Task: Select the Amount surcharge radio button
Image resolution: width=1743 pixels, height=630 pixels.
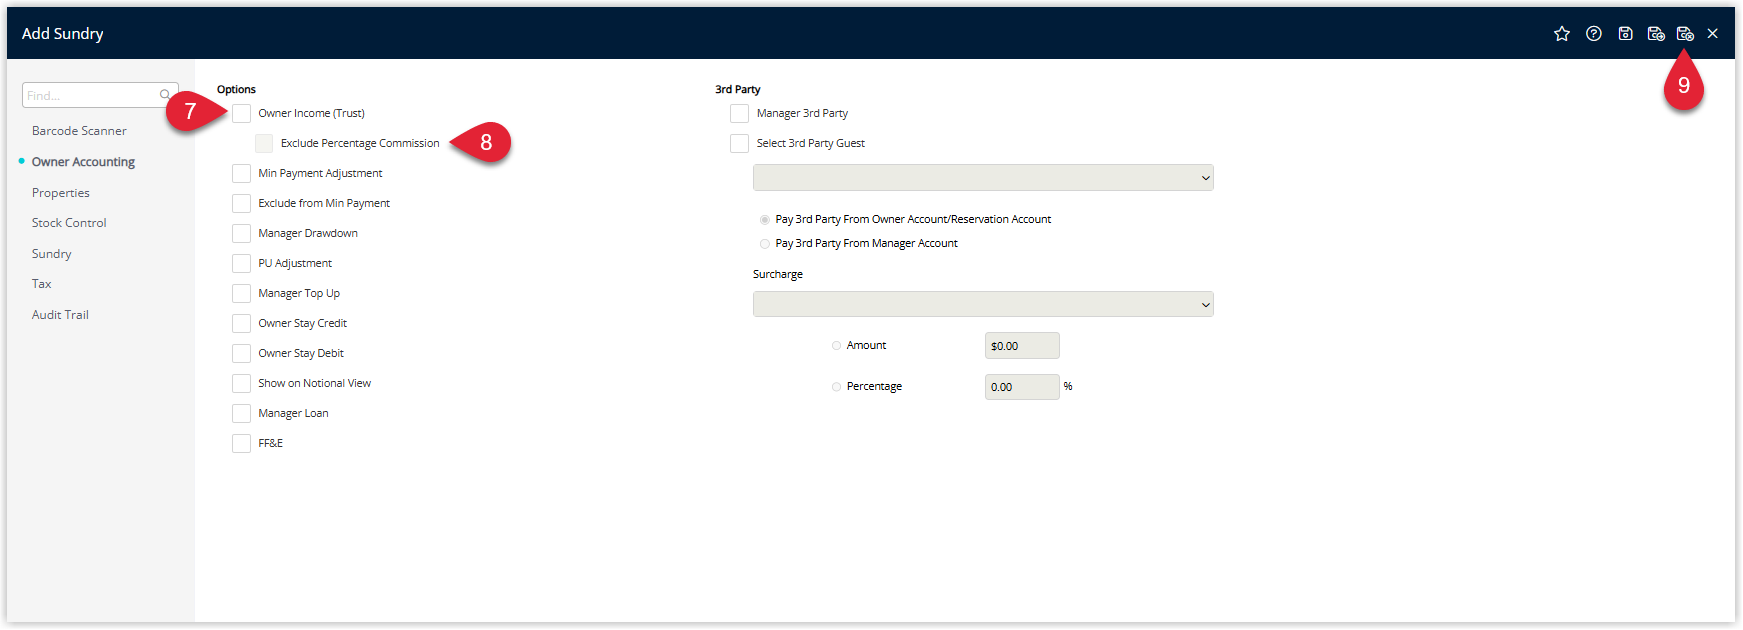Action: tap(837, 345)
